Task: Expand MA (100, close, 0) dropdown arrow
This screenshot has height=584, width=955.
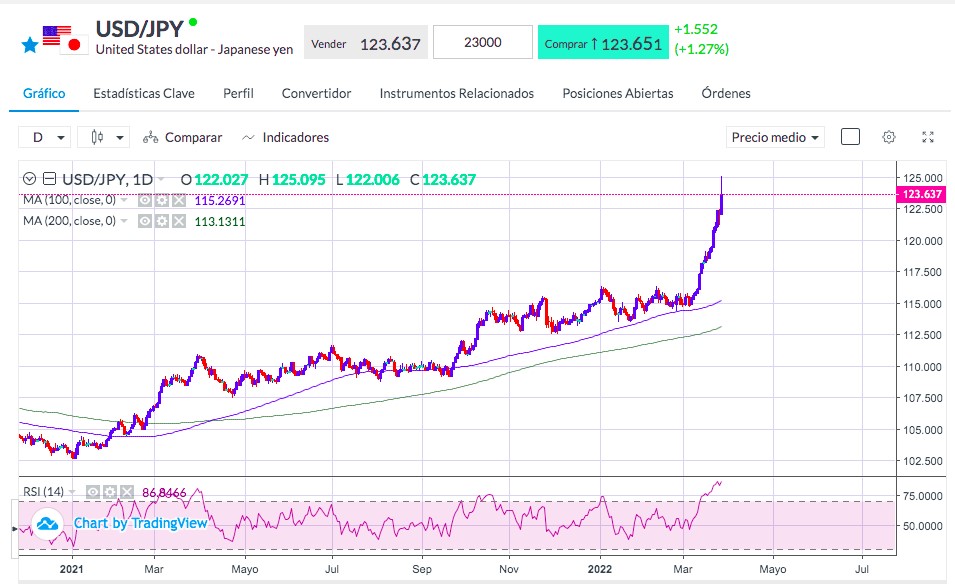Action: (124, 200)
